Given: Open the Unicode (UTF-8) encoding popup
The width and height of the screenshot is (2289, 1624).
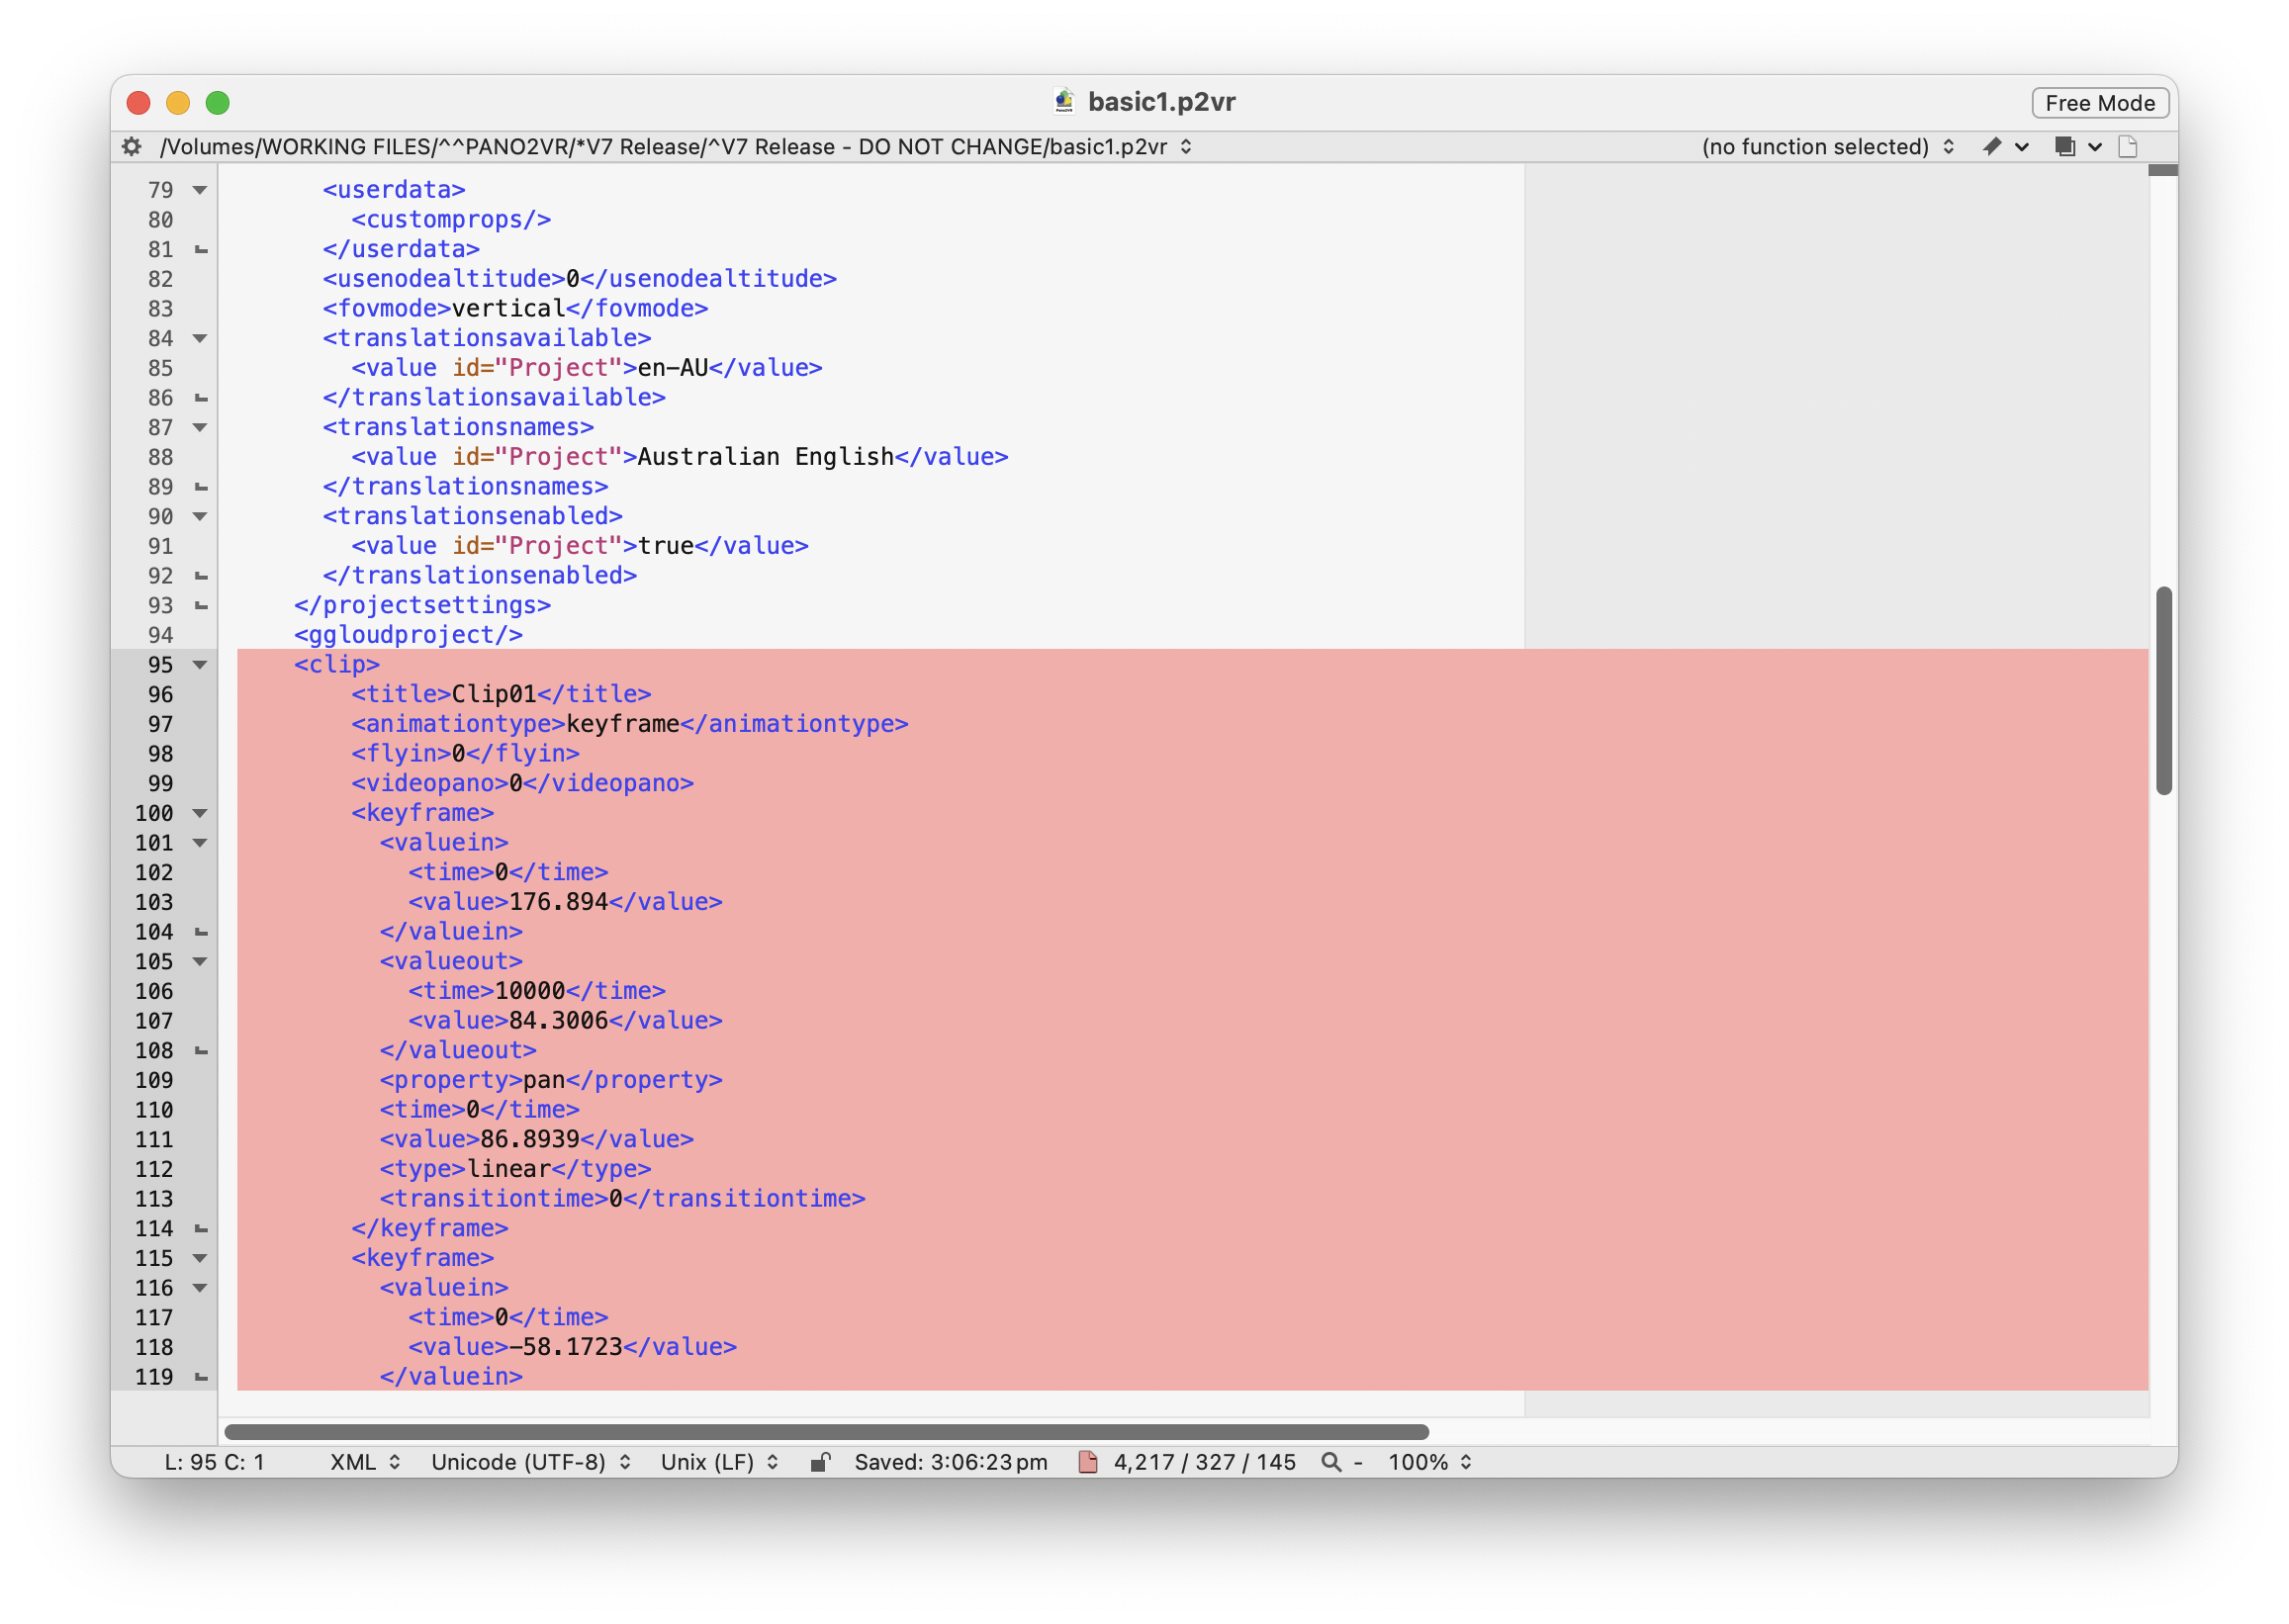Looking at the screenshot, I should (x=530, y=1463).
